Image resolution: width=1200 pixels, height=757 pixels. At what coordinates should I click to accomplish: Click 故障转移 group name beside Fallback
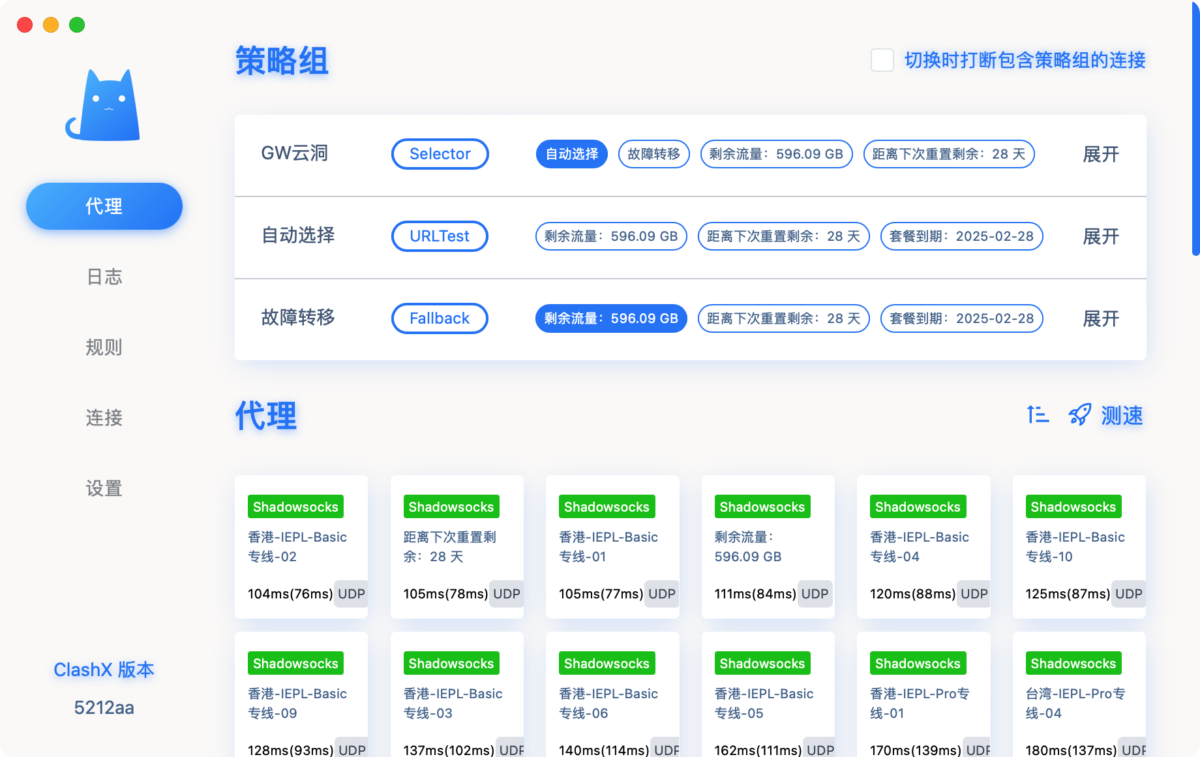298,317
